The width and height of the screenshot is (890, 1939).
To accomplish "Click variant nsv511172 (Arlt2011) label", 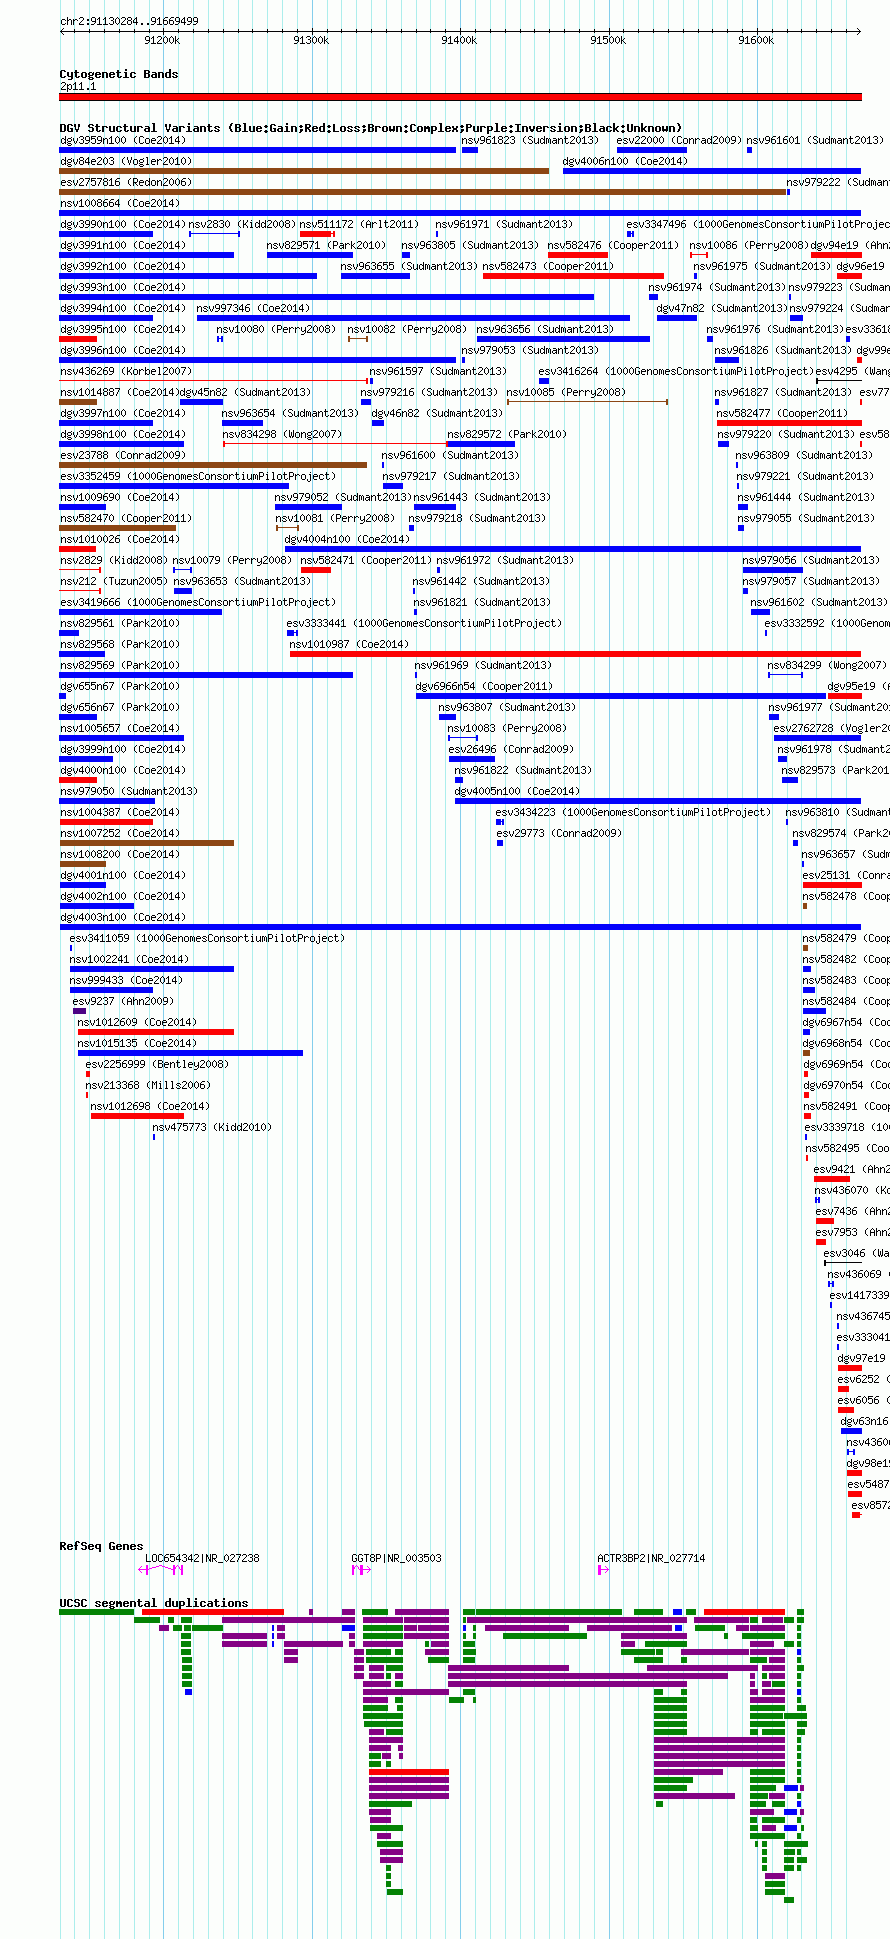I will (x=359, y=224).
